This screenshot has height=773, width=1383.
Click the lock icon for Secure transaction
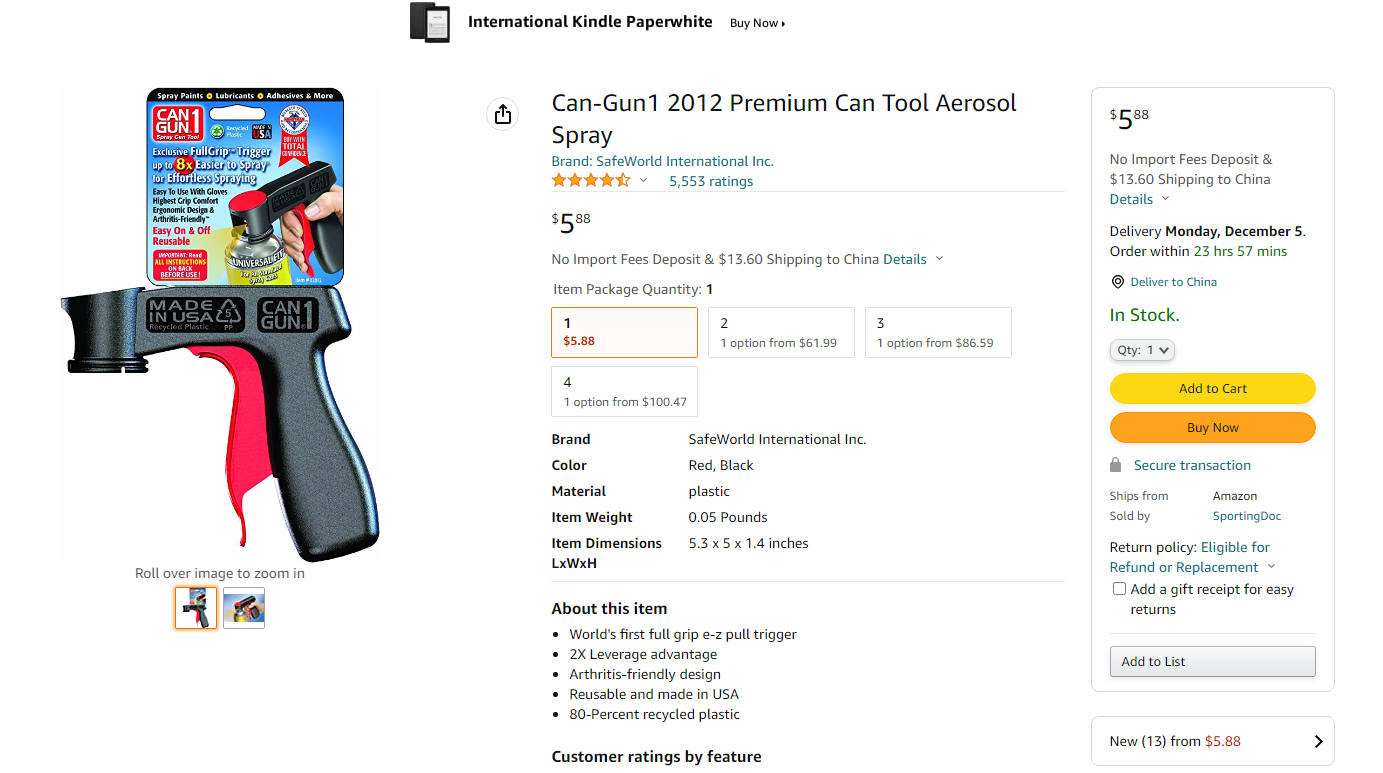[x=1116, y=465]
